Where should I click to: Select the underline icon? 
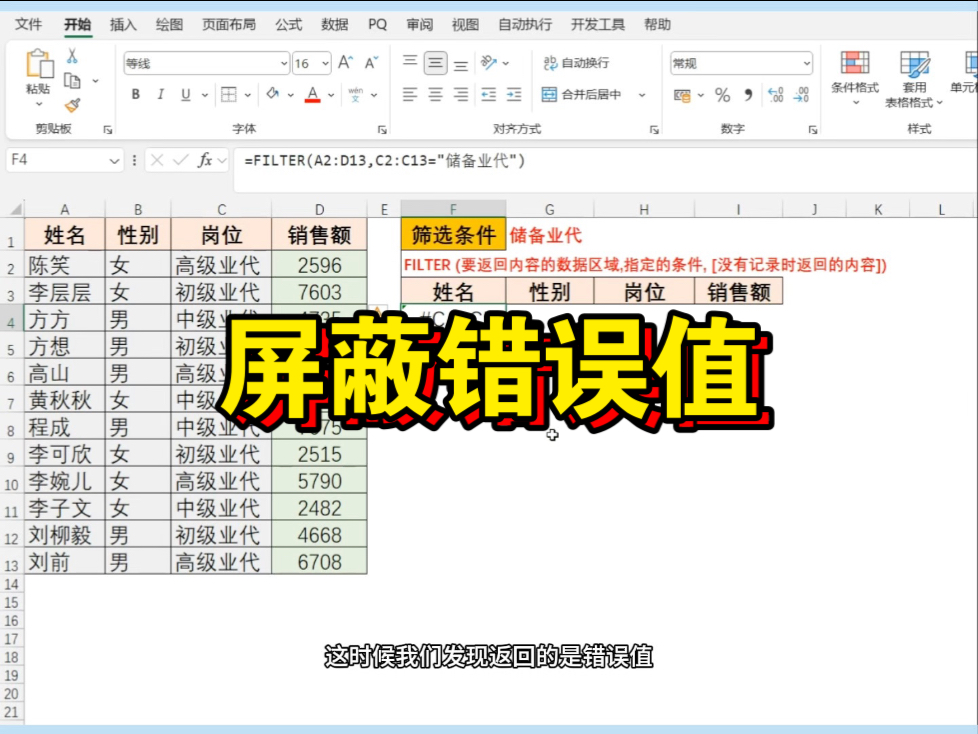pyautogui.click(x=185, y=92)
